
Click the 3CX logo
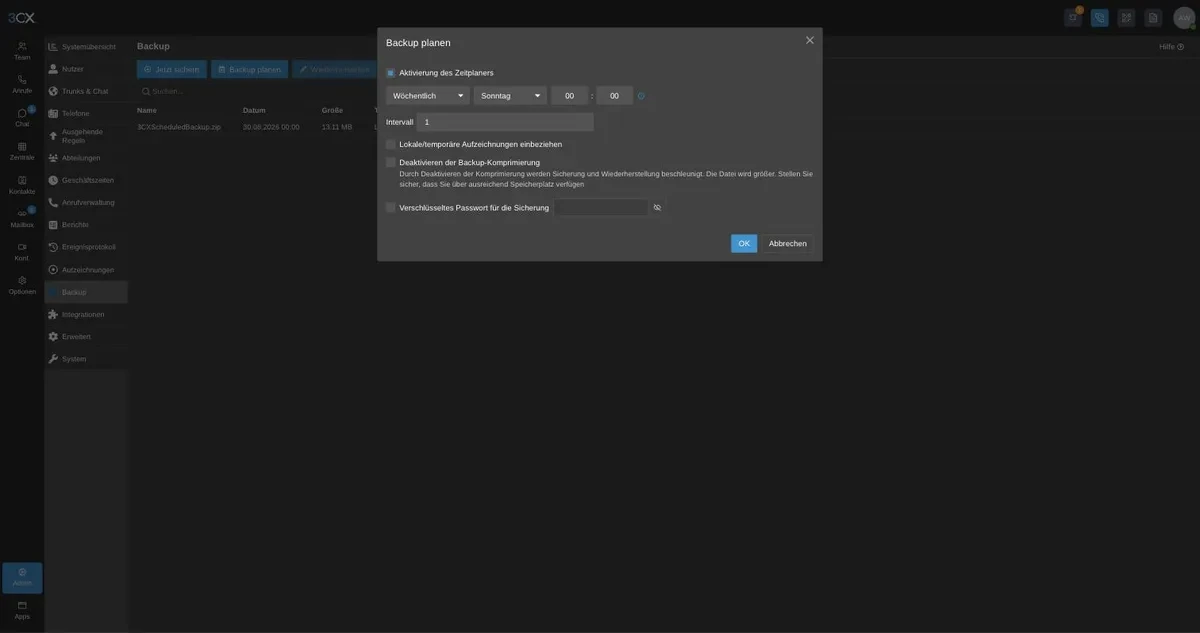(x=21, y=18)
